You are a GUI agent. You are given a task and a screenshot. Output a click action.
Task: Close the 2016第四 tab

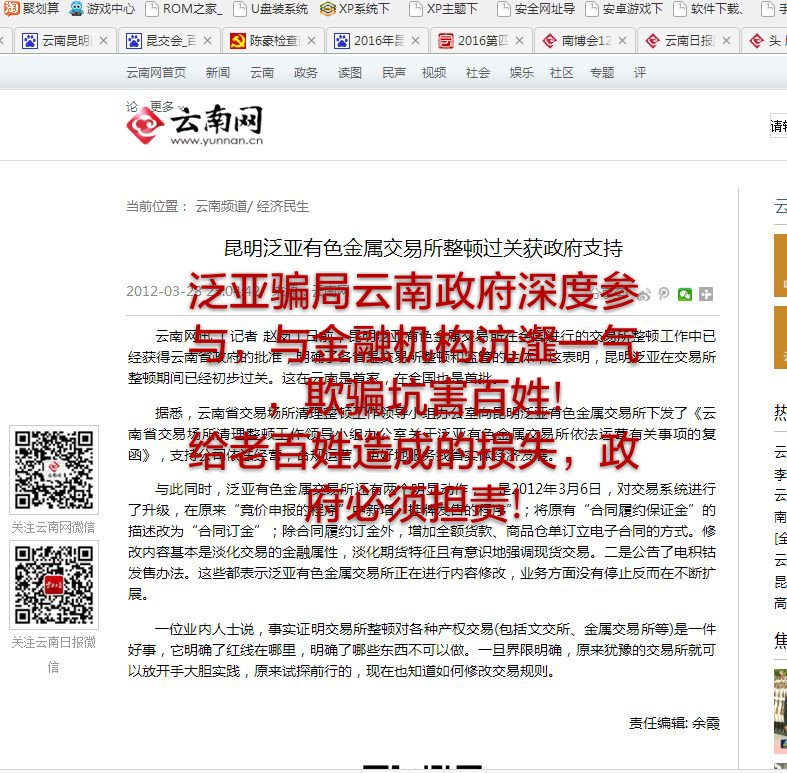click(x=519, y=41)
